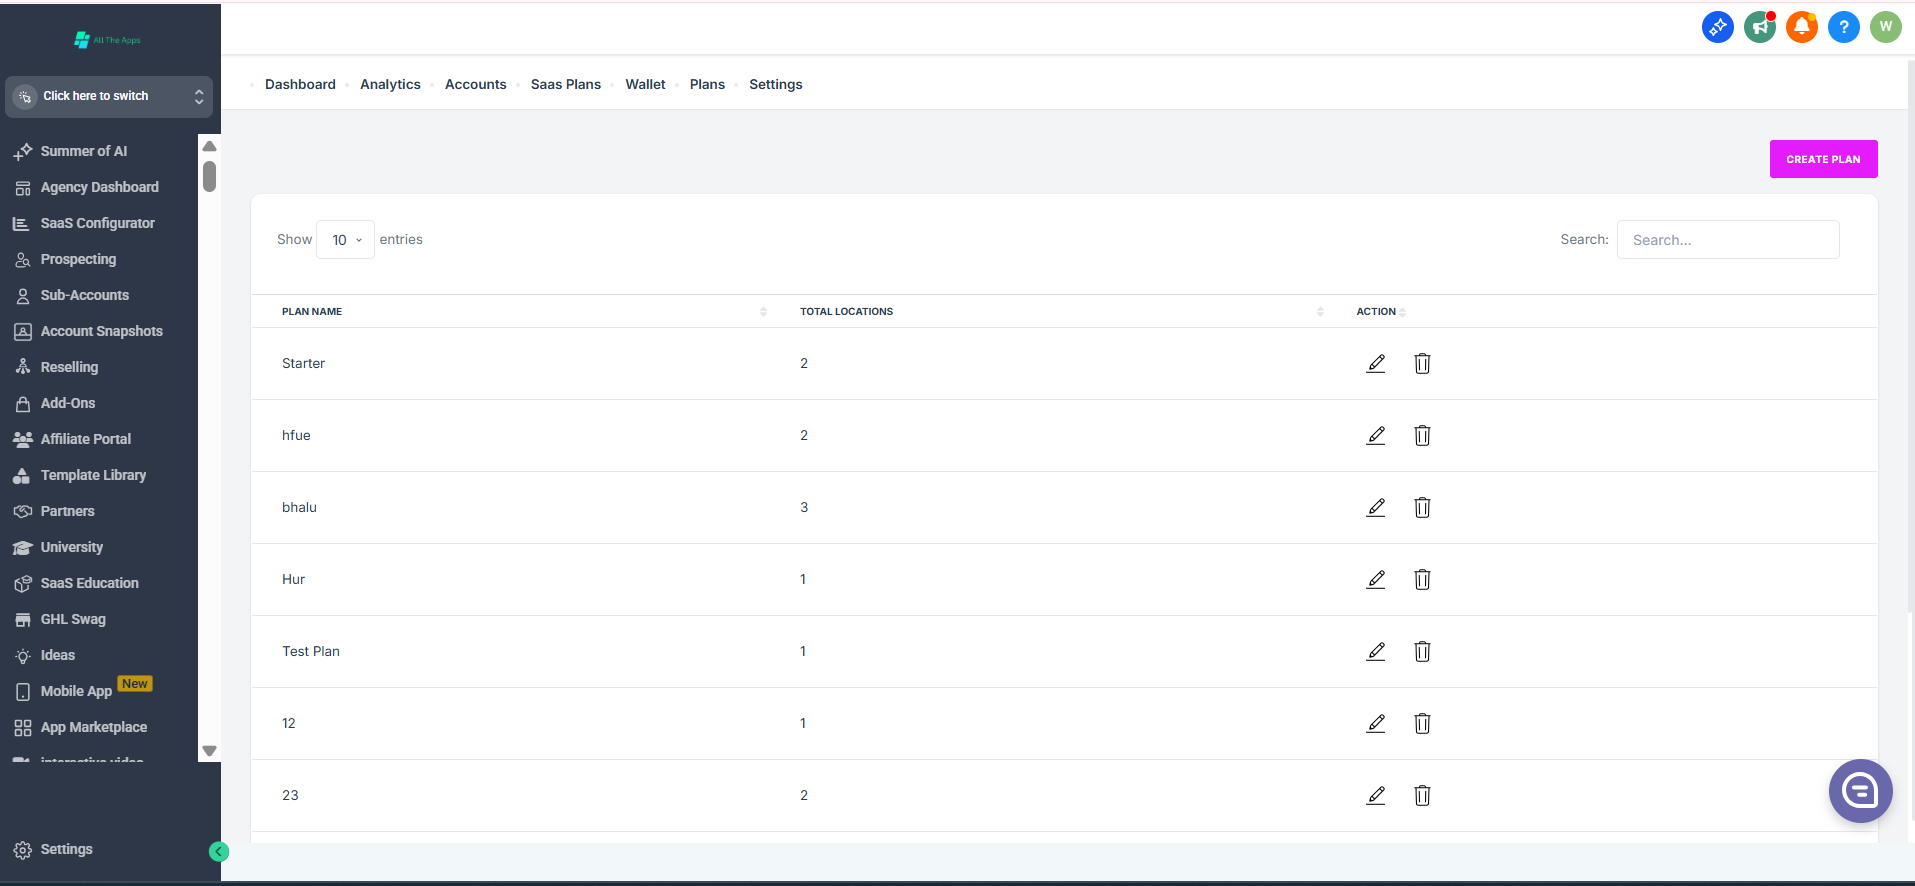Image resolution: width=1915 pixels, height=886 pixels.
Task: Edit the bhalu plan with pencil icon
Action: (1376, 508)
